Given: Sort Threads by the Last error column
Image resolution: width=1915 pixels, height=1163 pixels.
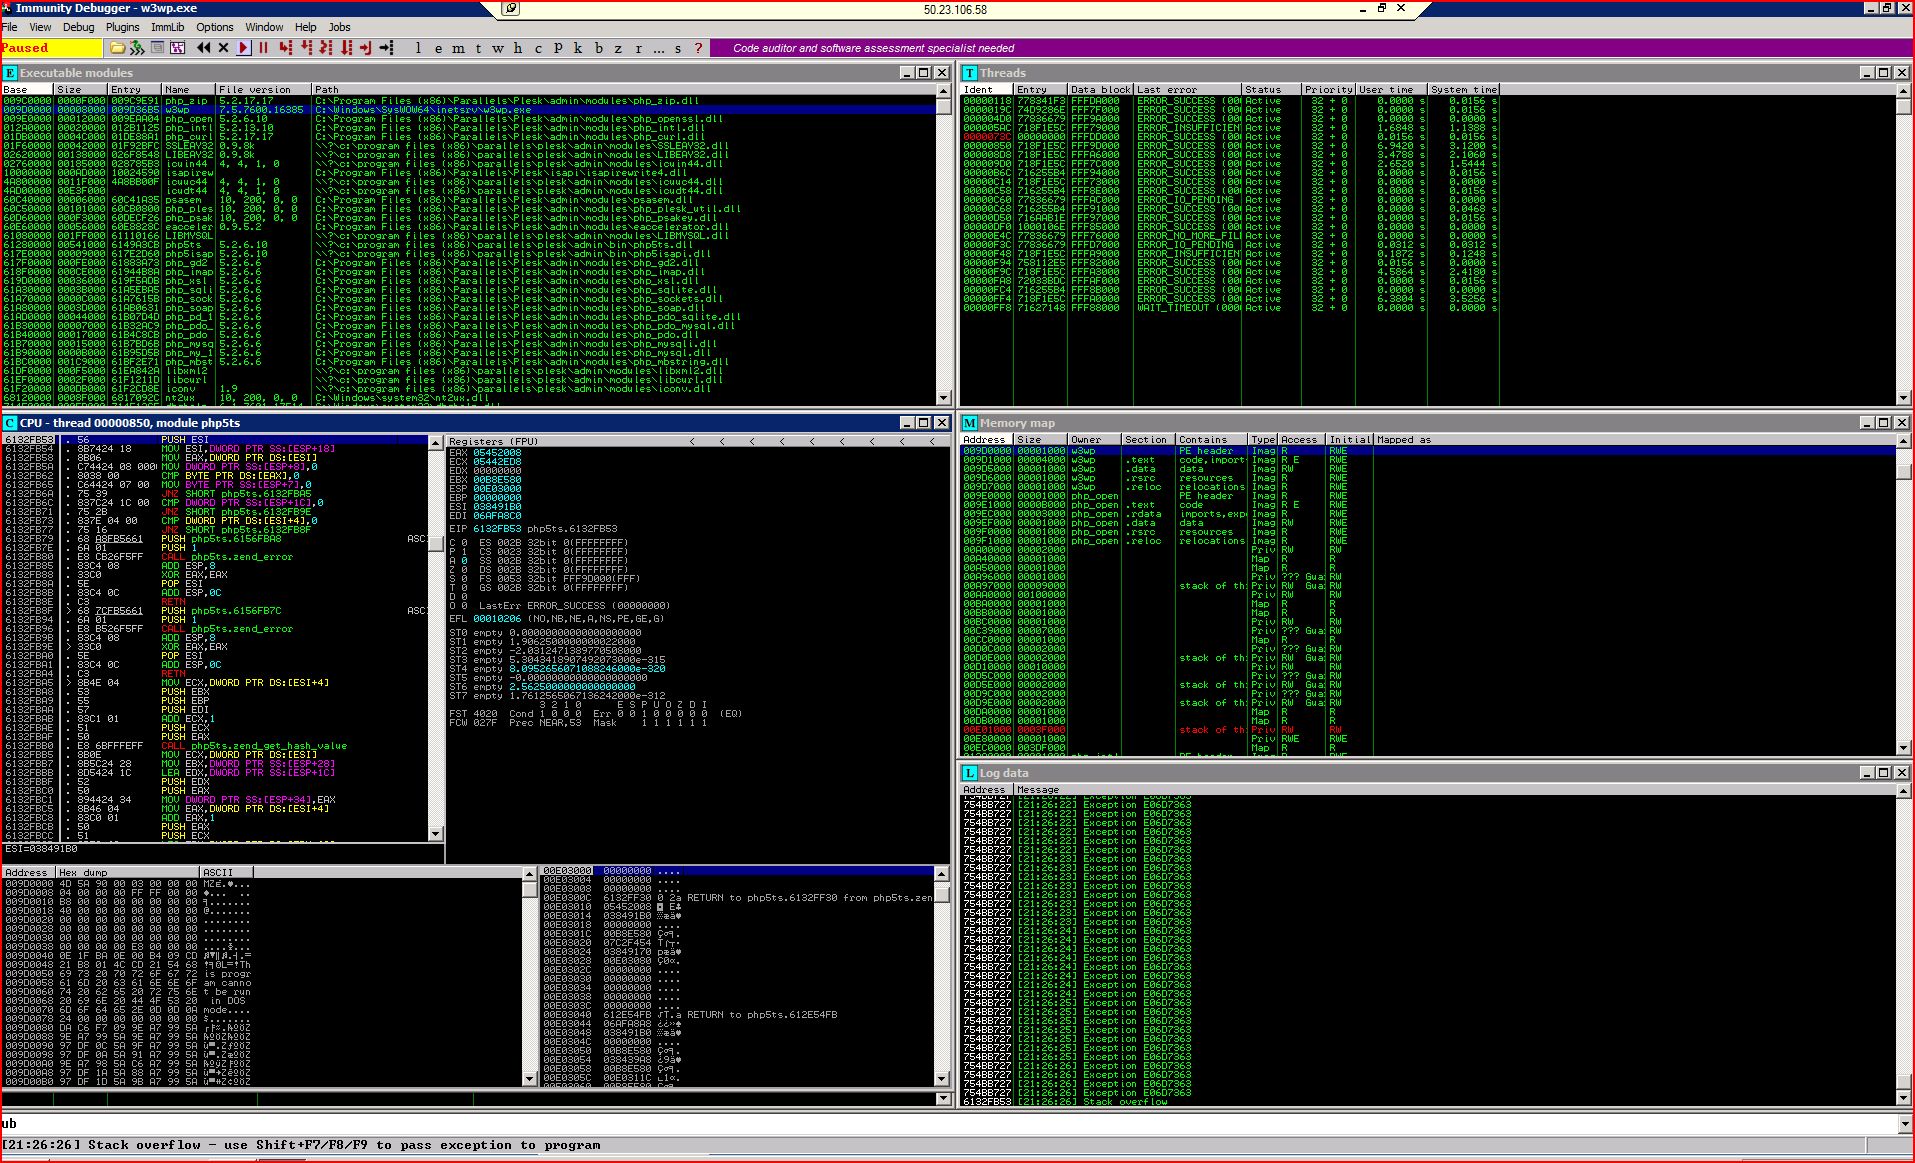Looking at the screenshot, I should [x=1187, y=89].
